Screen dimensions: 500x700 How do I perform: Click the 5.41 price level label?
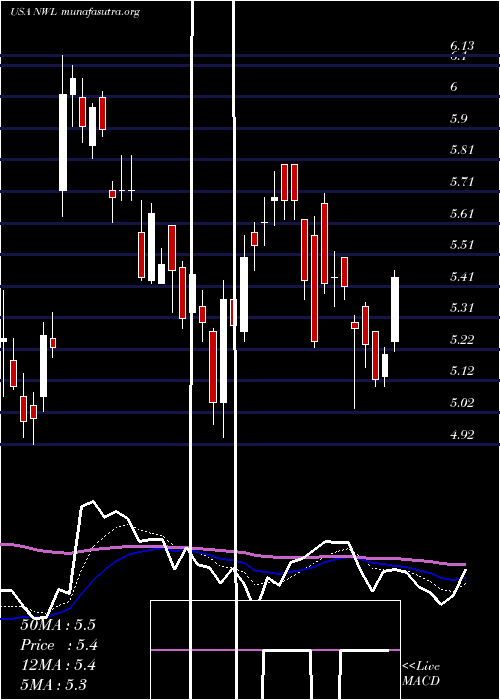click(x=462, y=277)
